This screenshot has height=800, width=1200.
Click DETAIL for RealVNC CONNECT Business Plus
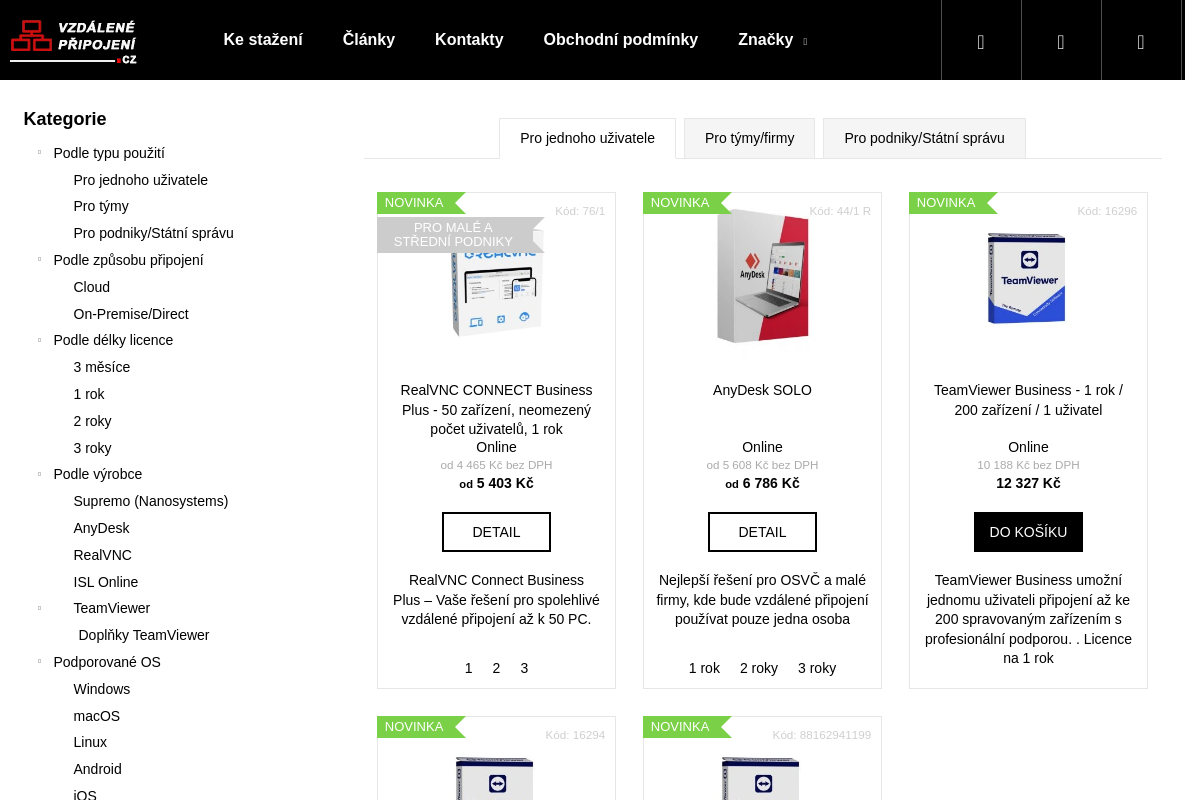496,532
